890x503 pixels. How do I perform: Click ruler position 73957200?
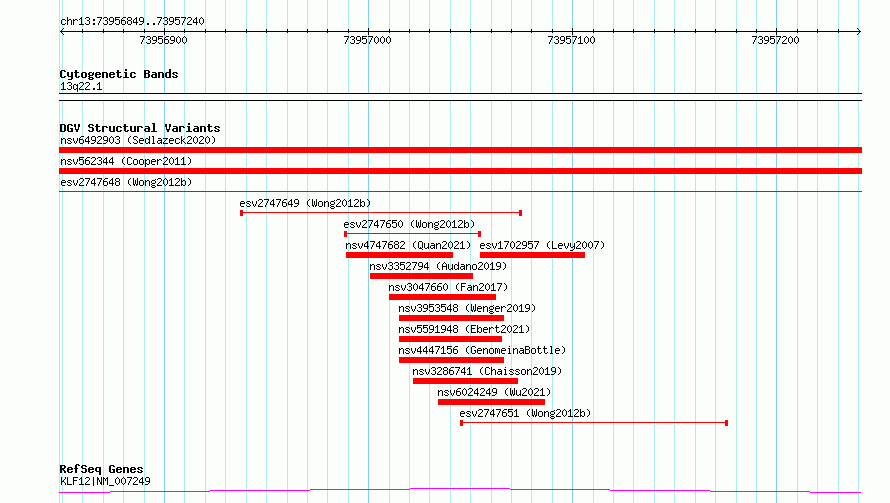coord(775,40)
